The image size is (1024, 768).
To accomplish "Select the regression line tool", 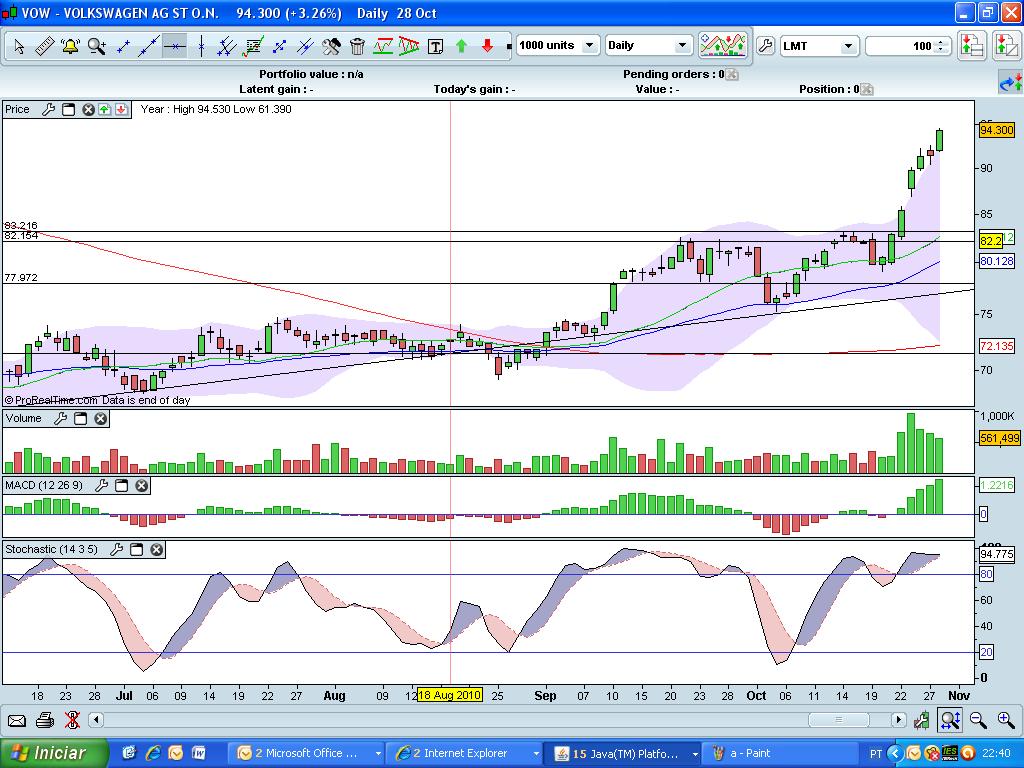I will tap(253, 46).
